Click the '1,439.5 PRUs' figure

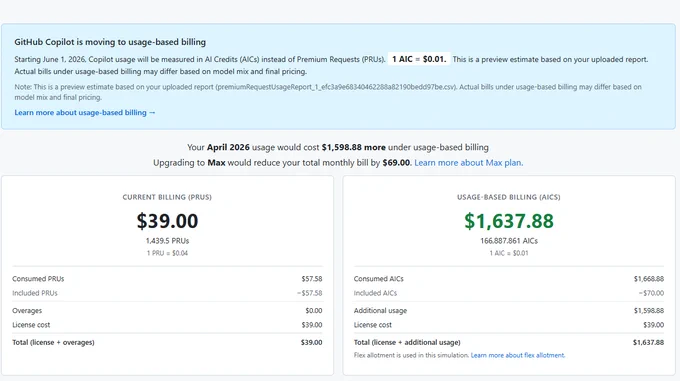(167, 241)
